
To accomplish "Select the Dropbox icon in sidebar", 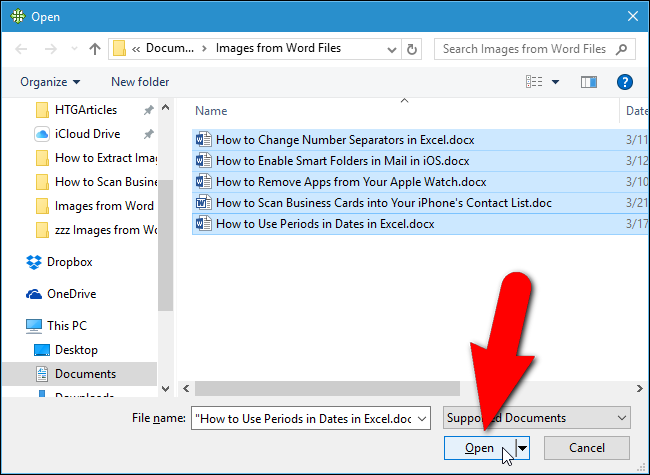I will point(34,262).
